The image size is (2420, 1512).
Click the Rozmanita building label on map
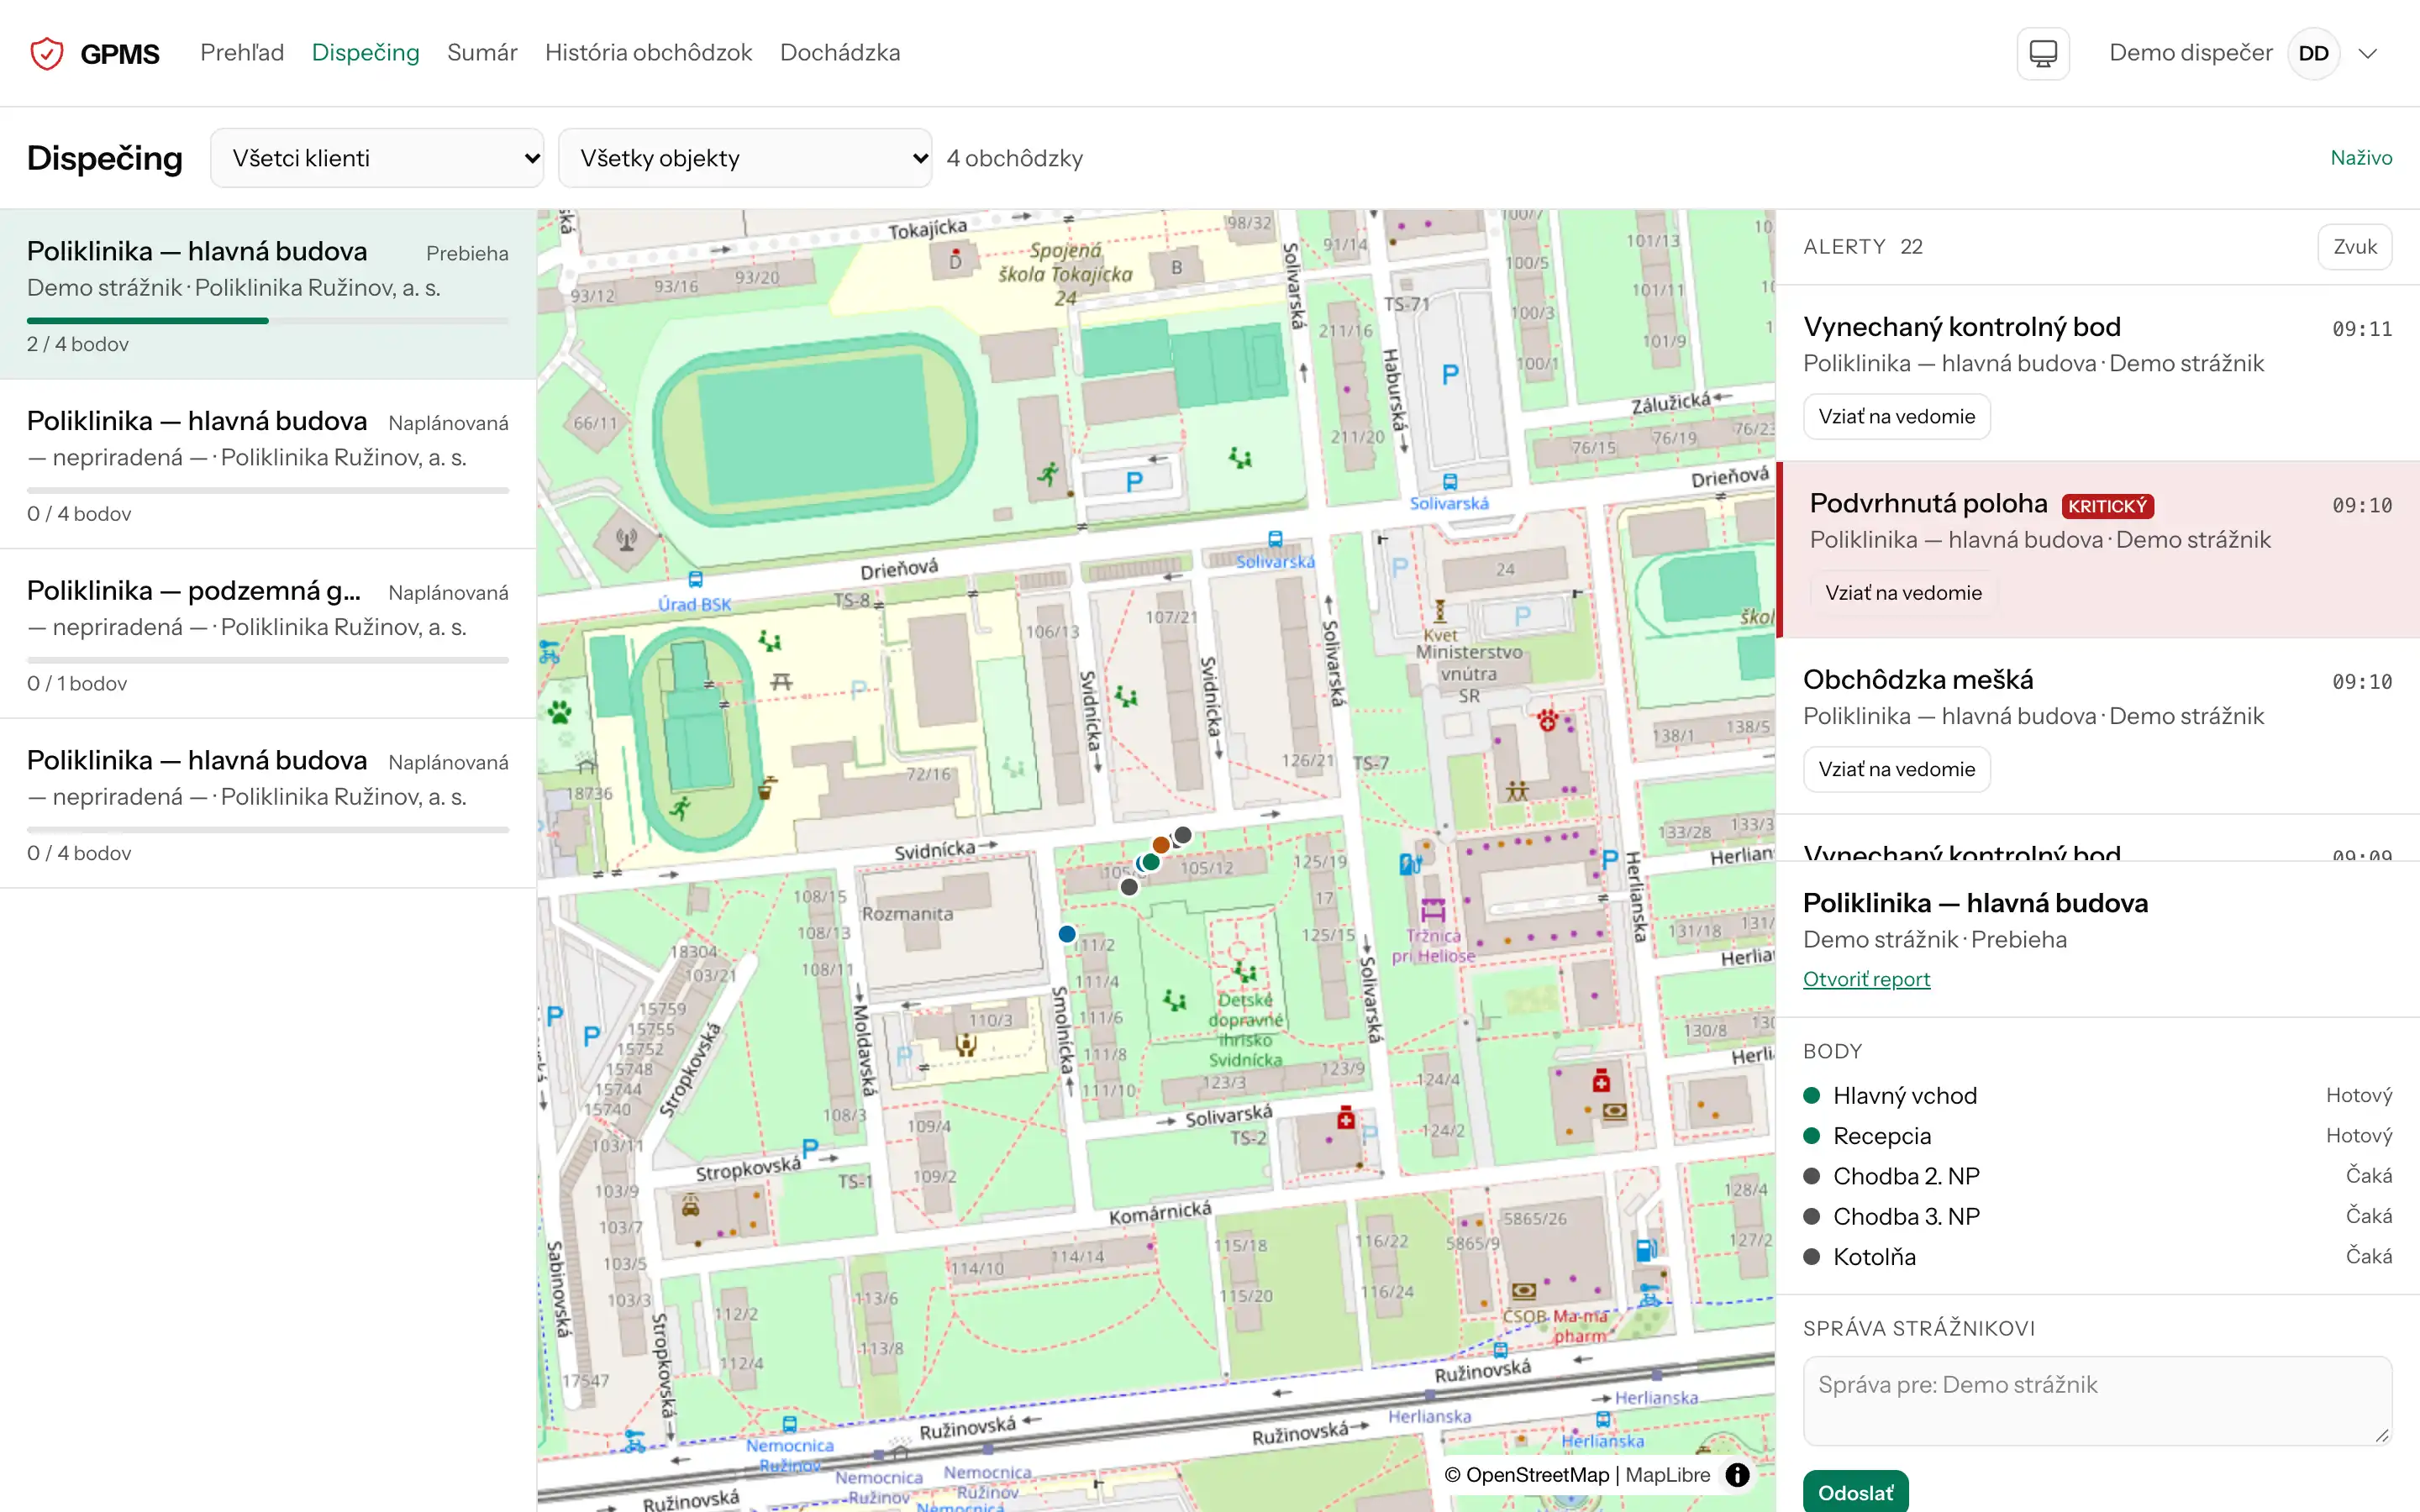tap(908, 914)
